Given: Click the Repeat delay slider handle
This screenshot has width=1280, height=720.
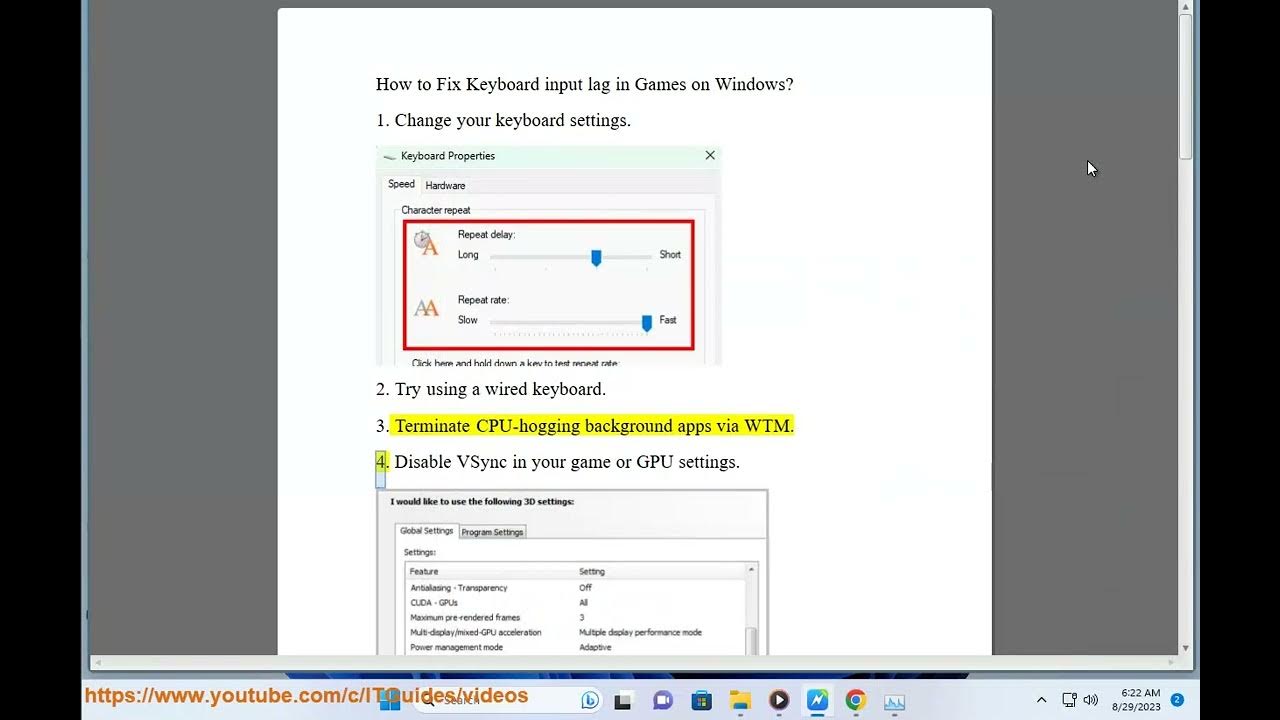Looking at the screenshot, I should 596,258.
